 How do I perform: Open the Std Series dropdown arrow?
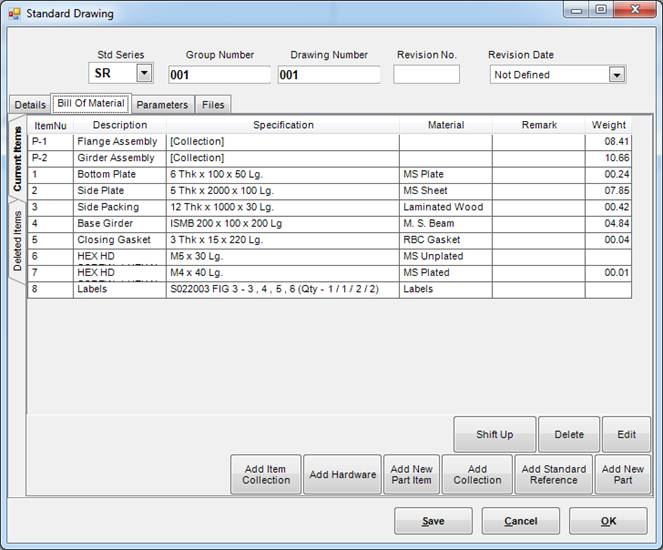click(x=144, y=74)
